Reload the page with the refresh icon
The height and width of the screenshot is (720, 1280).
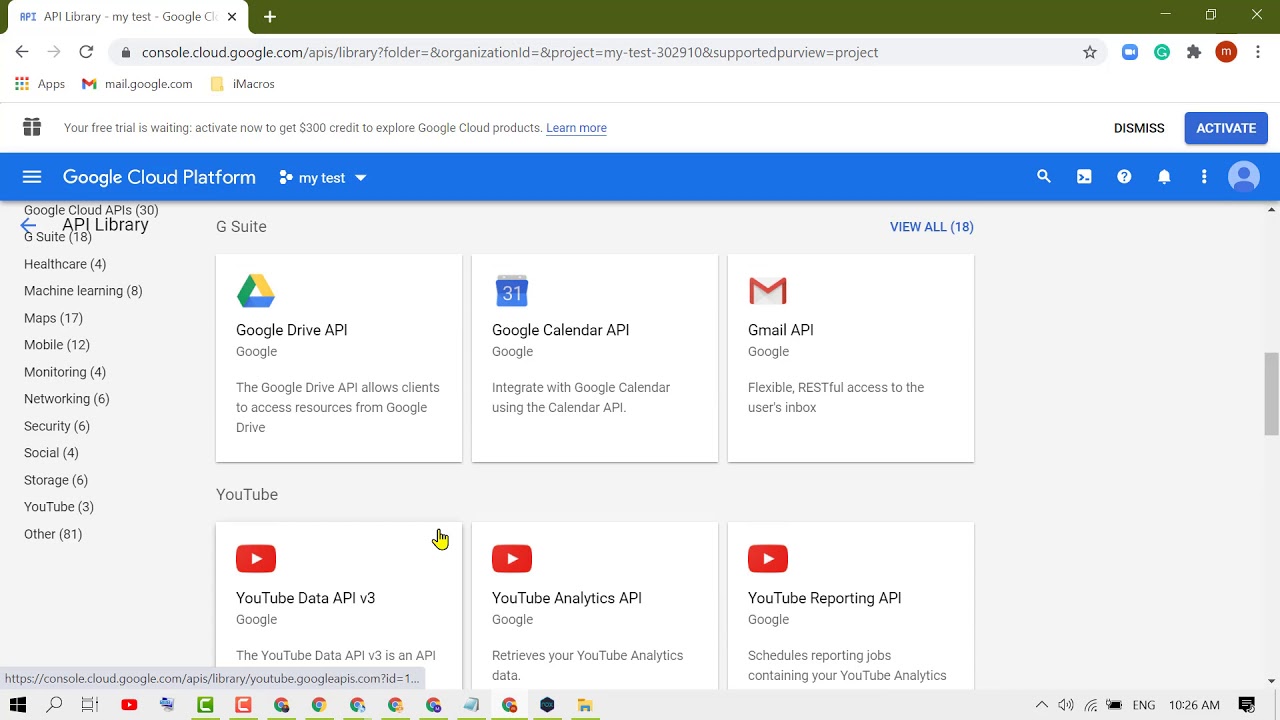86,52
